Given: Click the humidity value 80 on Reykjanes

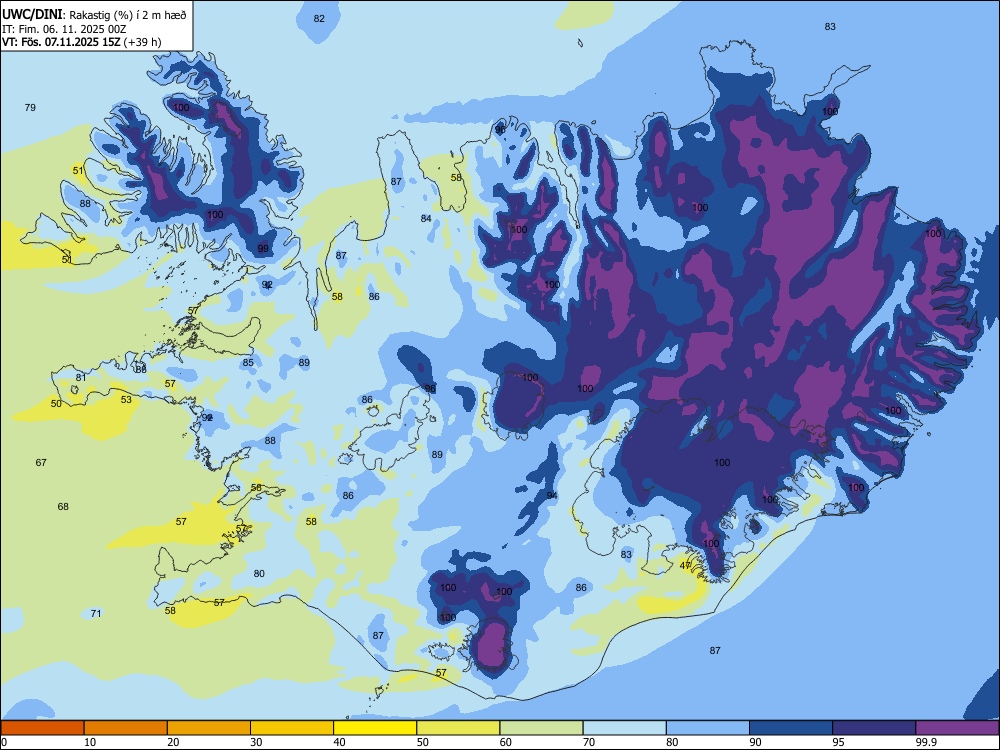Looking at the screenshot, I should [x=259, y=573].
